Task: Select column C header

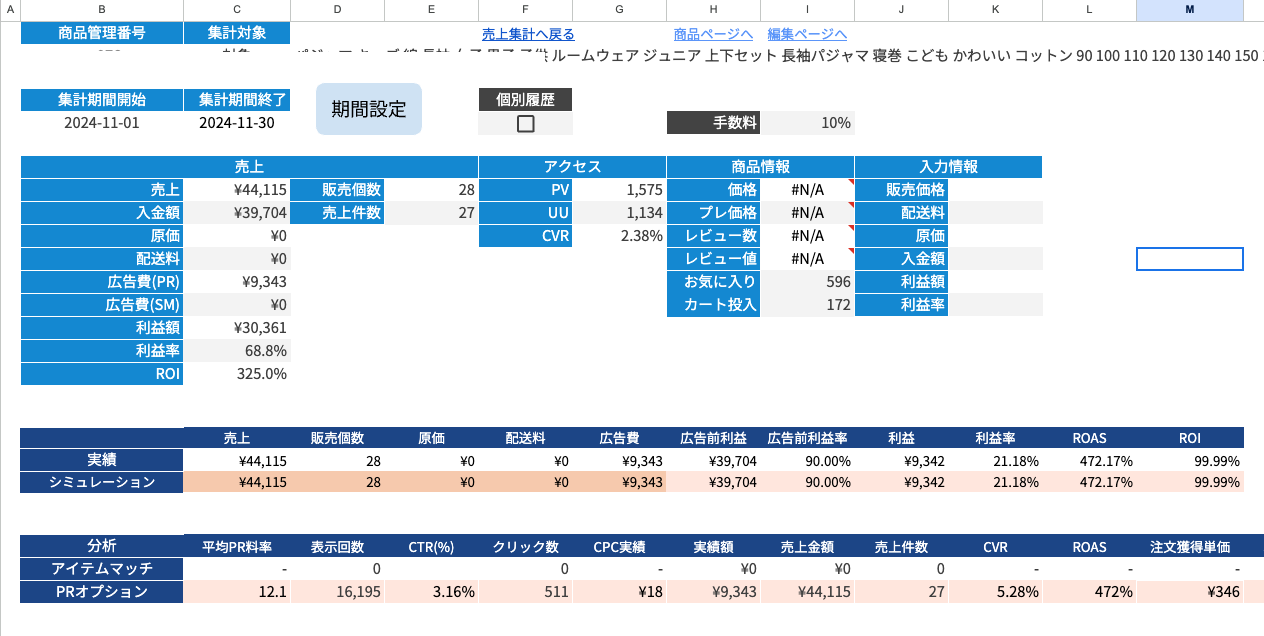Action: (237, 9)
